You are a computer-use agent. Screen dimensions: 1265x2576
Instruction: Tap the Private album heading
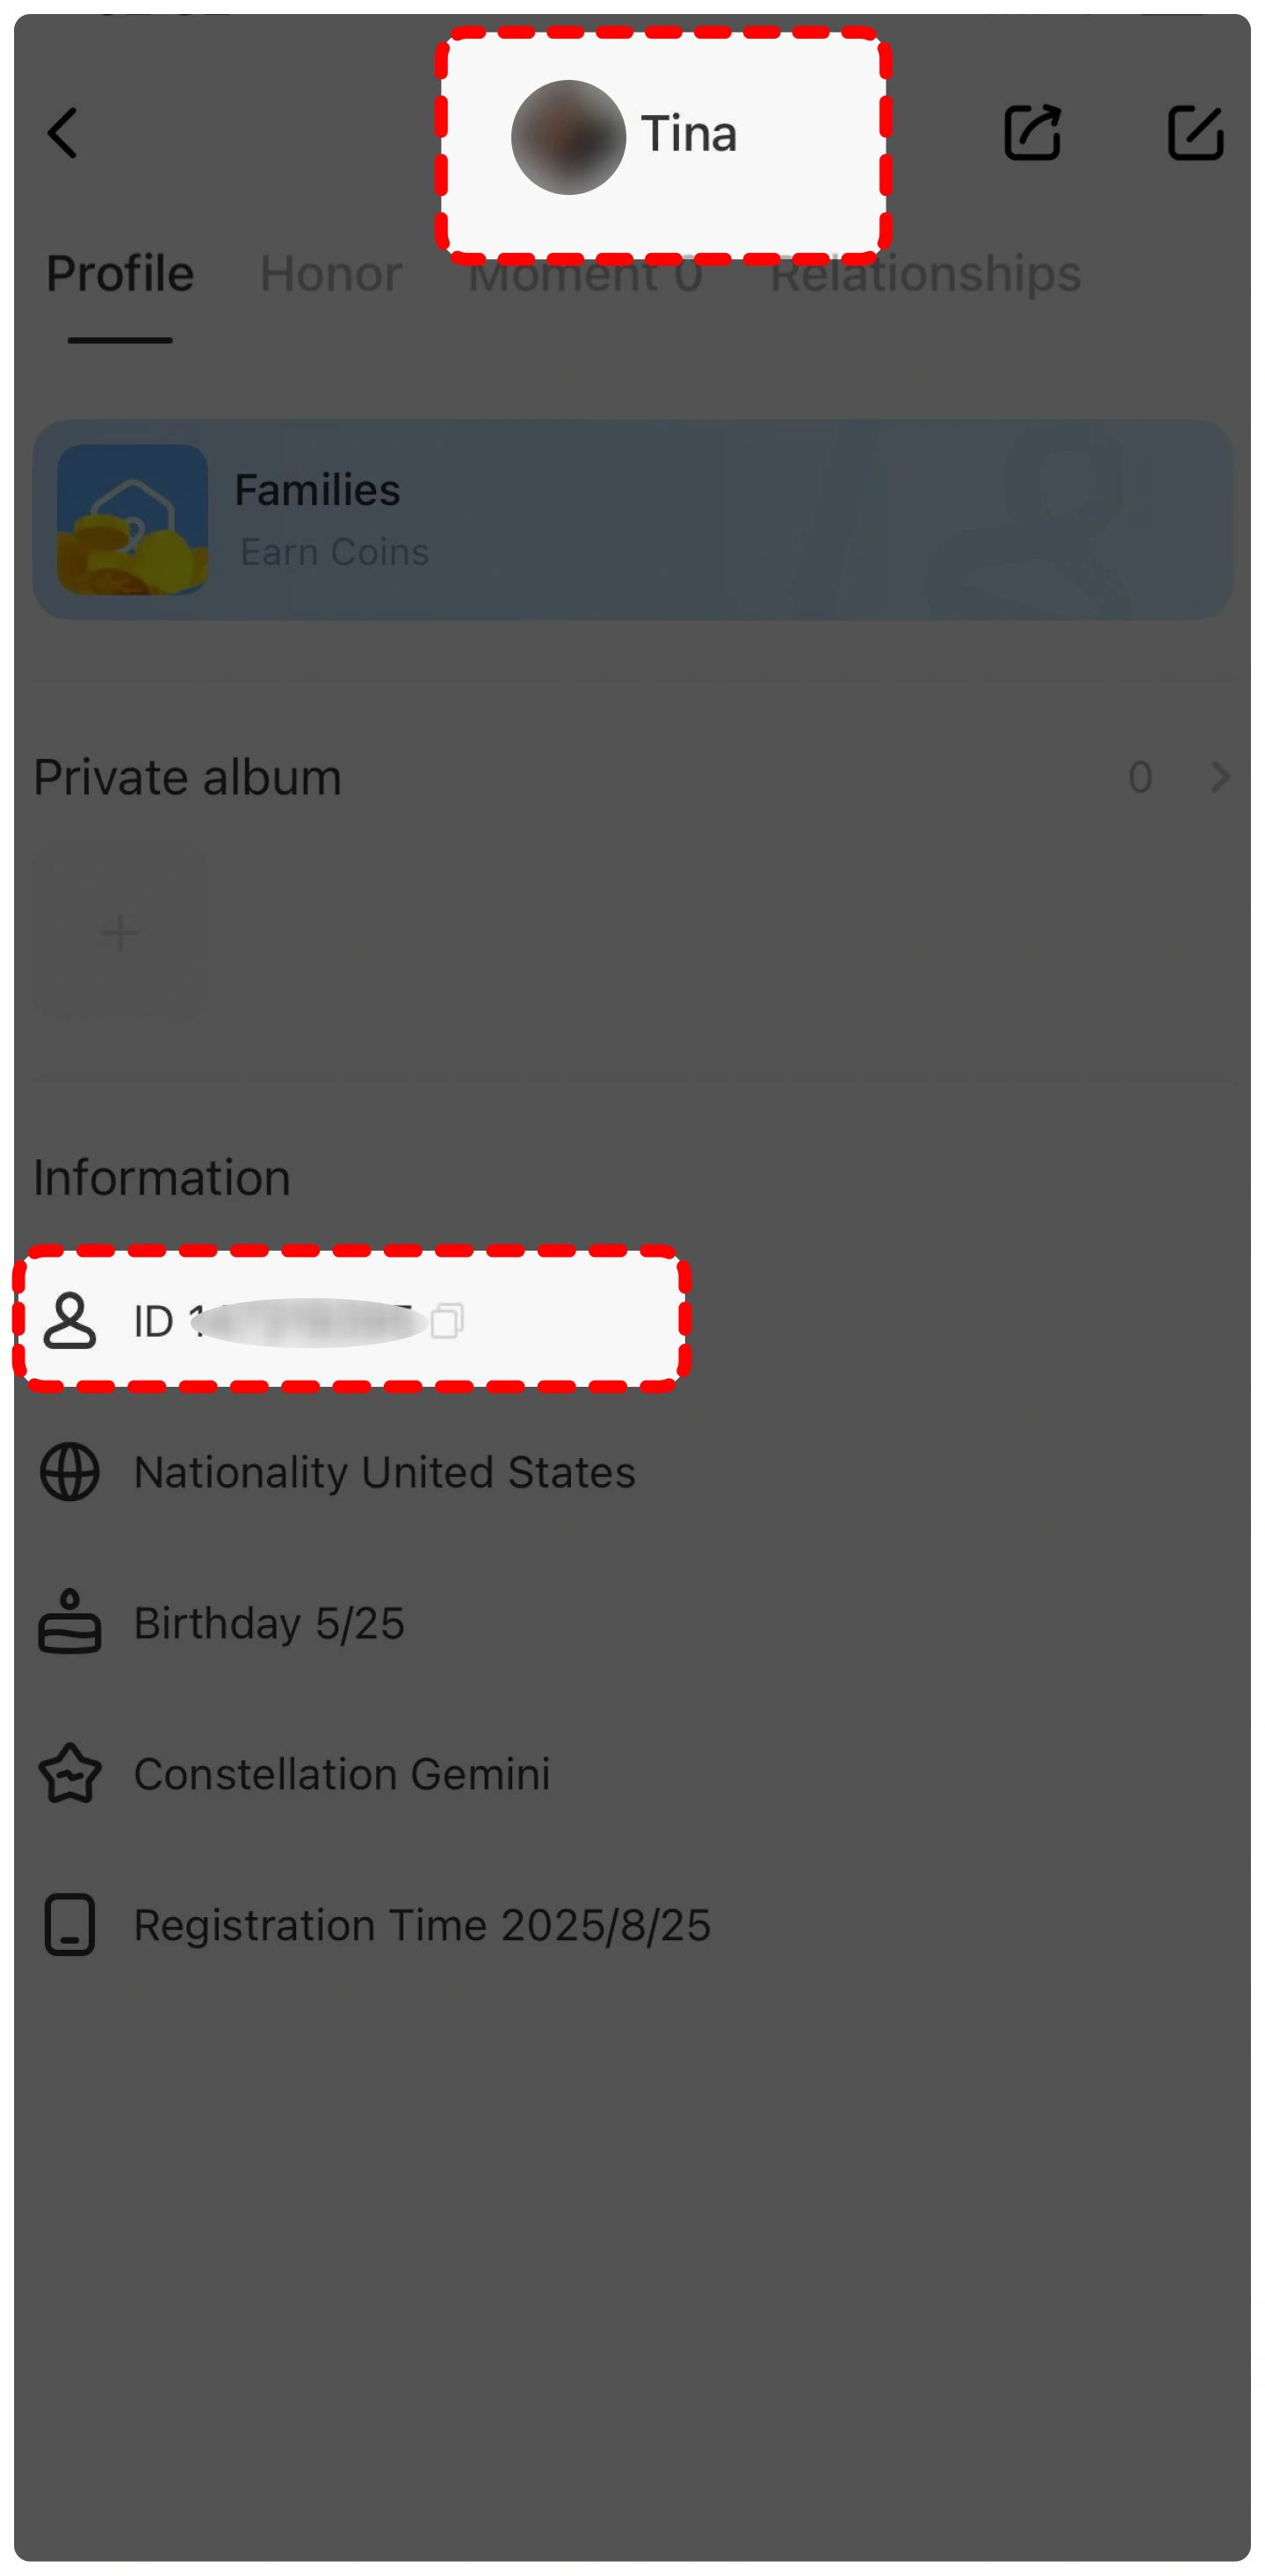click(188, 777)
